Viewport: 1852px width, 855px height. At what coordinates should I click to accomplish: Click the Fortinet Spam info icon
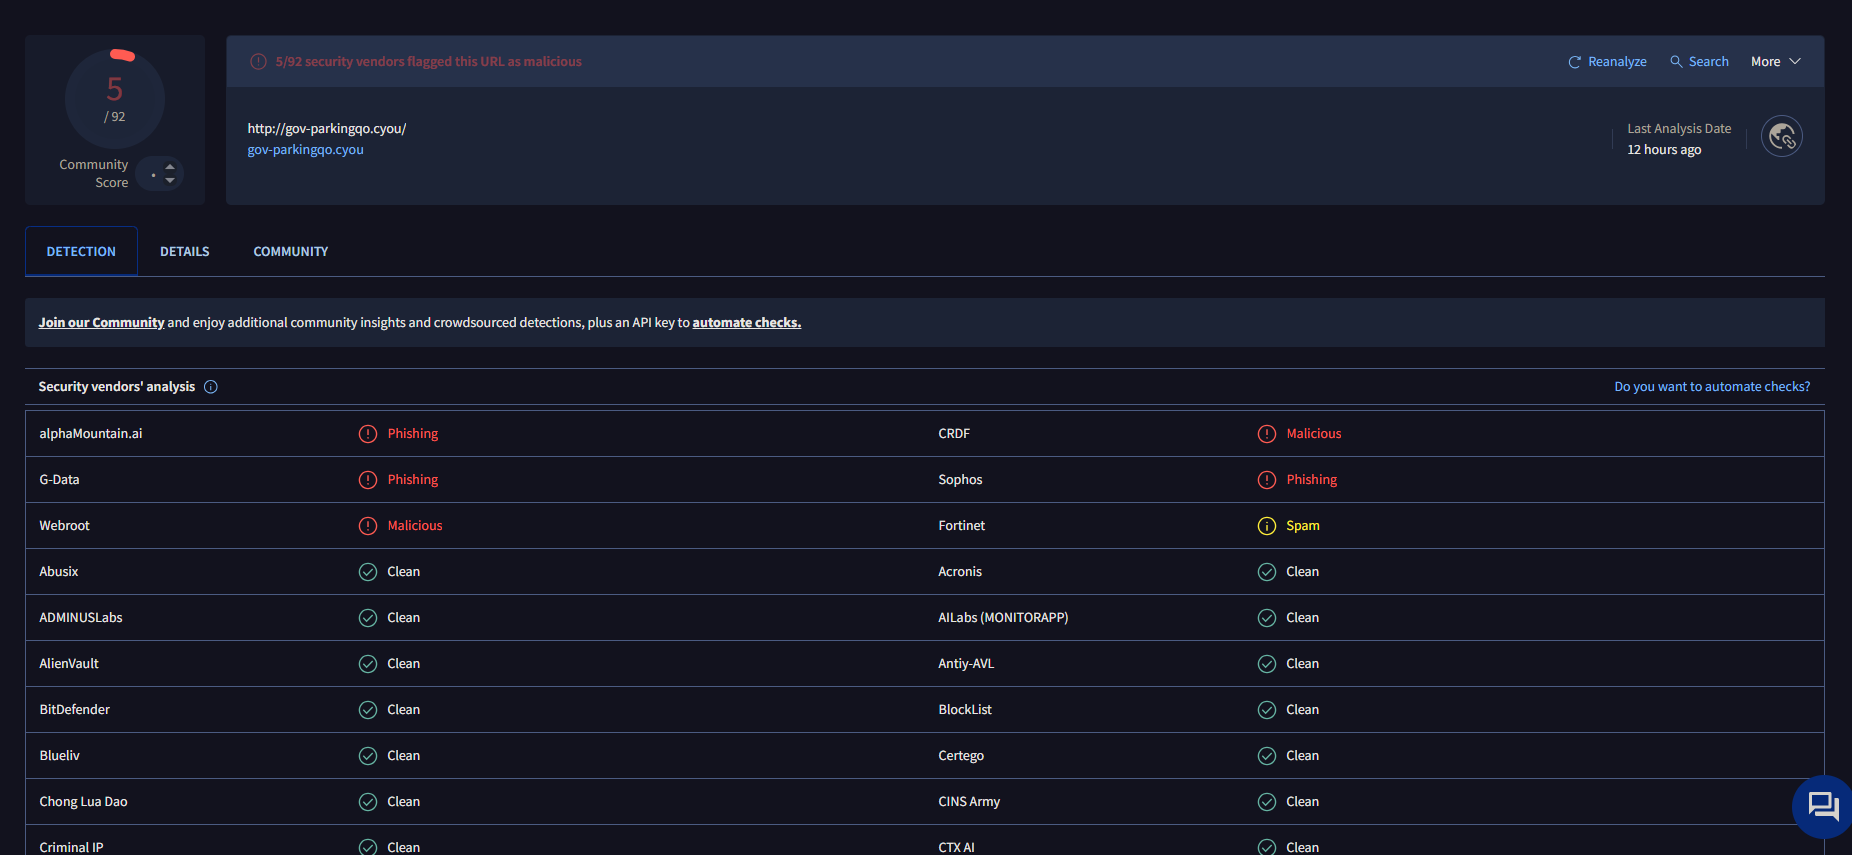coord(1267,526)
